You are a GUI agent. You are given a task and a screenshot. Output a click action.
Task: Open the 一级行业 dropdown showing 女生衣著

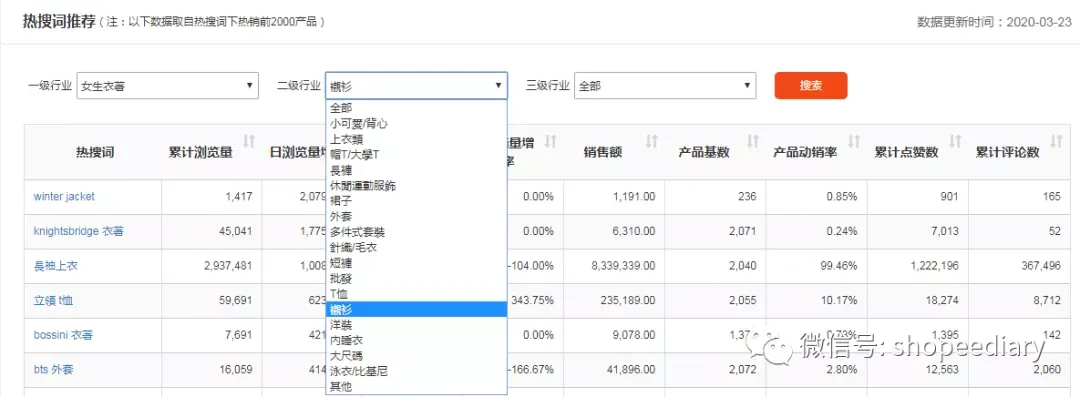click(x=167, y=86)
